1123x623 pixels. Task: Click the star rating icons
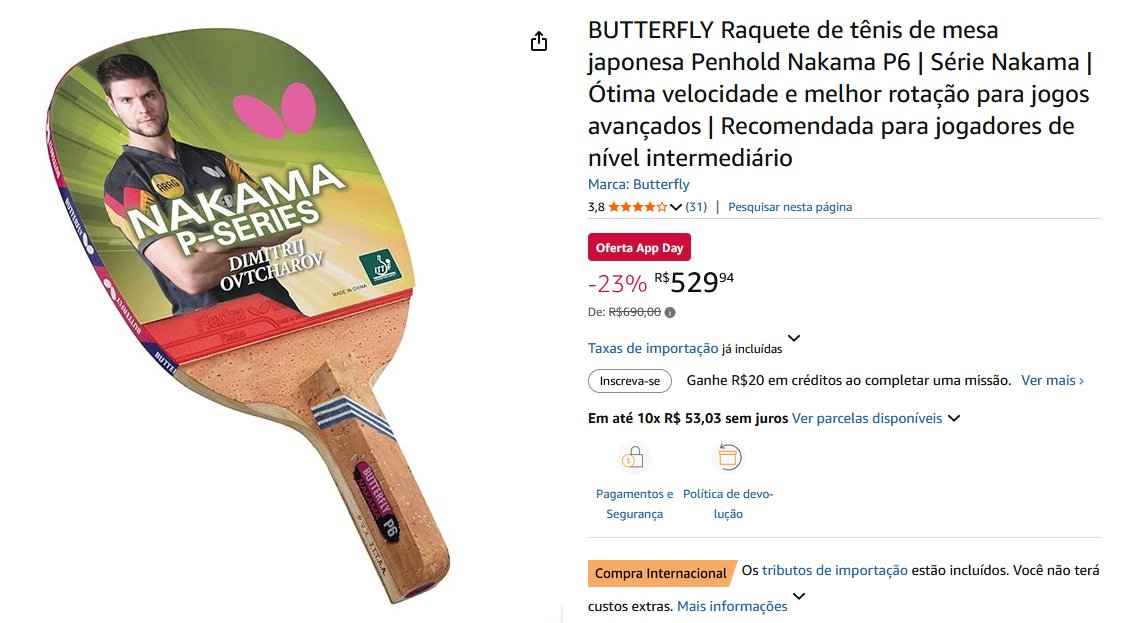coord(637,207)
